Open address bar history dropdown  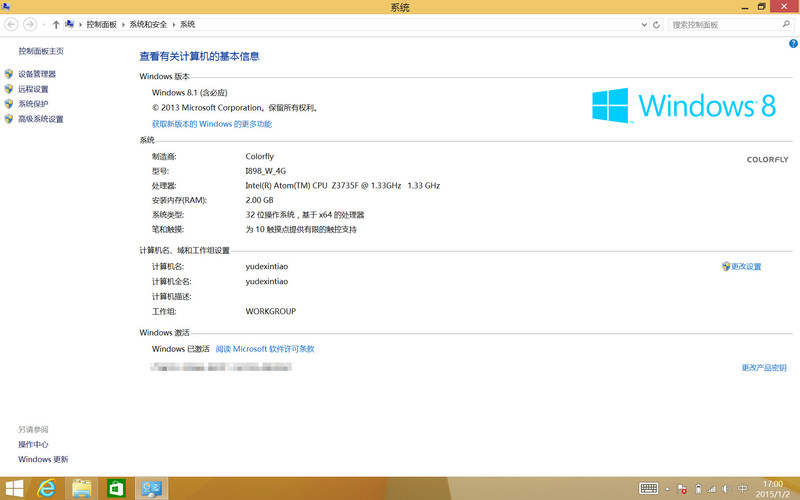(644, 24)
